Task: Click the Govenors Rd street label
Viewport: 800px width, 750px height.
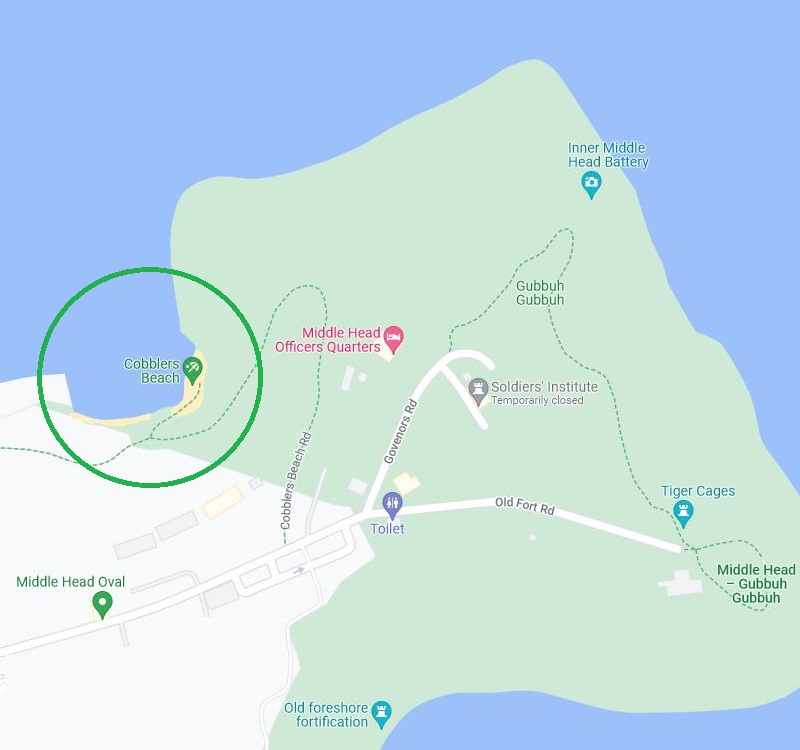Action: 401,432
